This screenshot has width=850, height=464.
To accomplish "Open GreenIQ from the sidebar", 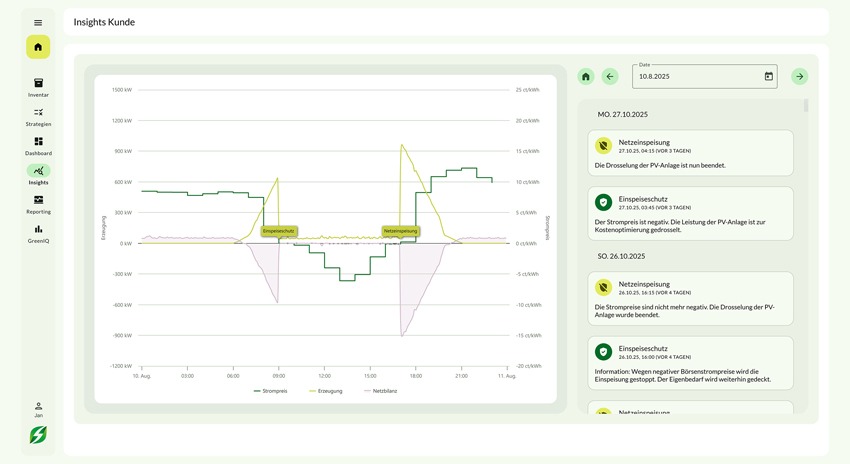I will click(38, 233).
